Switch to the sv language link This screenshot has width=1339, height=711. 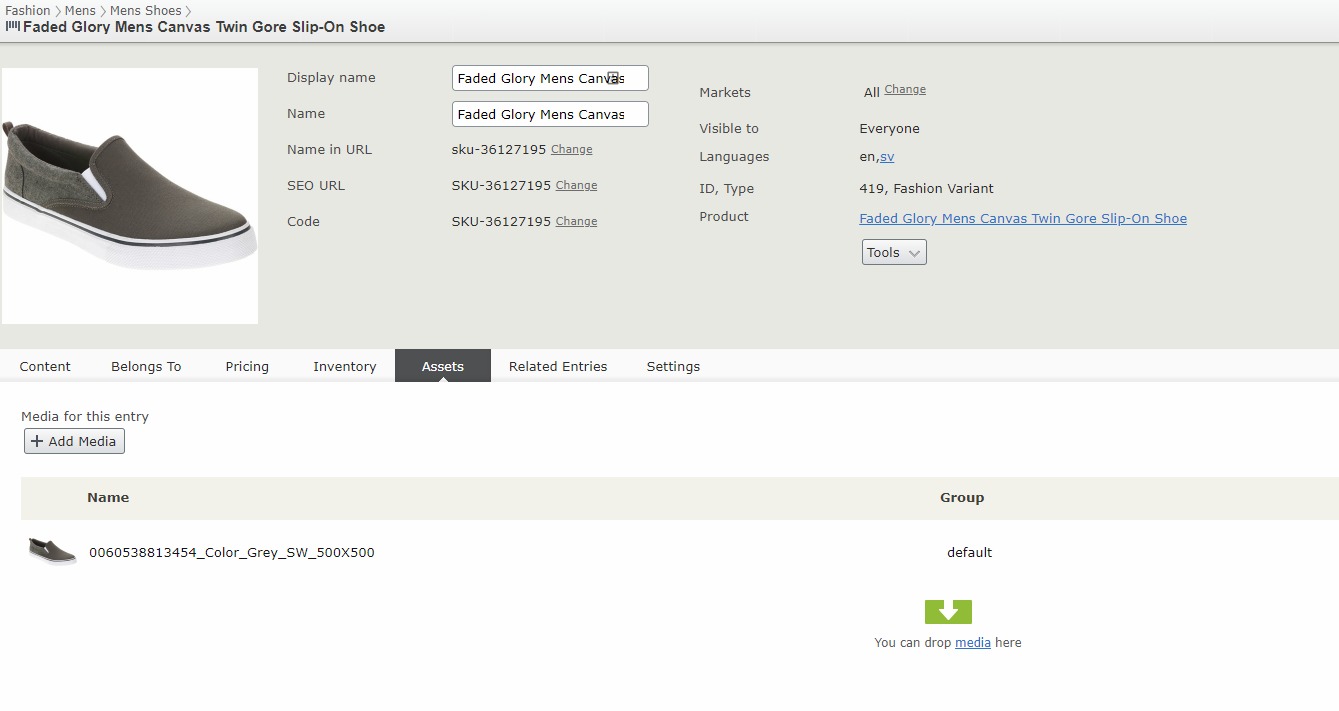coord(887,157)
